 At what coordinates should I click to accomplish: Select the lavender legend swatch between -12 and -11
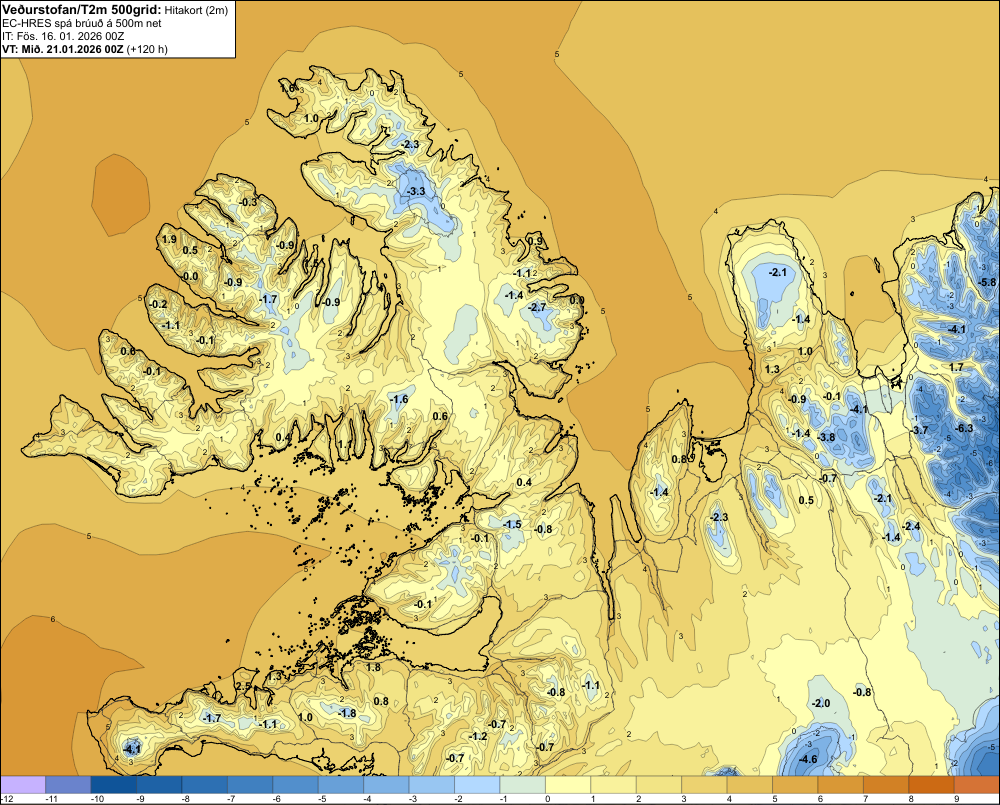[x=23, y=785]
